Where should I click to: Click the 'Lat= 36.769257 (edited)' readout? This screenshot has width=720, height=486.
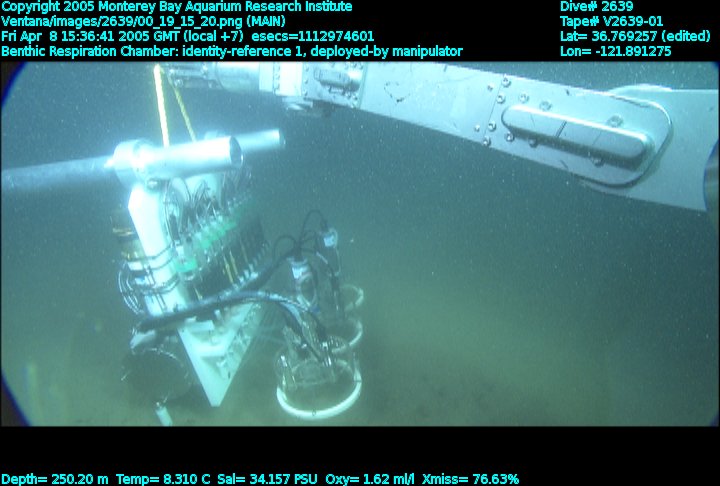635,36
